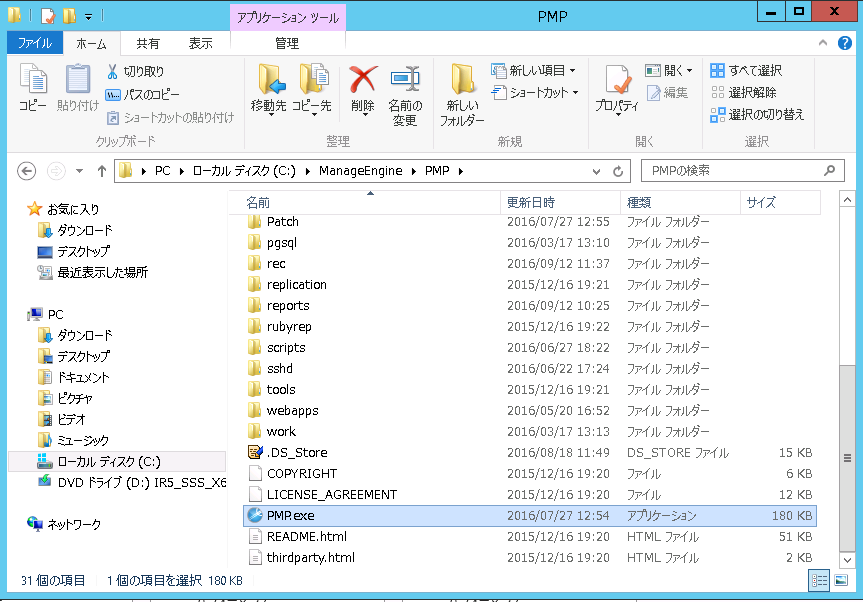Click the Cut (切り取り) scissors icon

pyautogui.click(x=112, y=72)
